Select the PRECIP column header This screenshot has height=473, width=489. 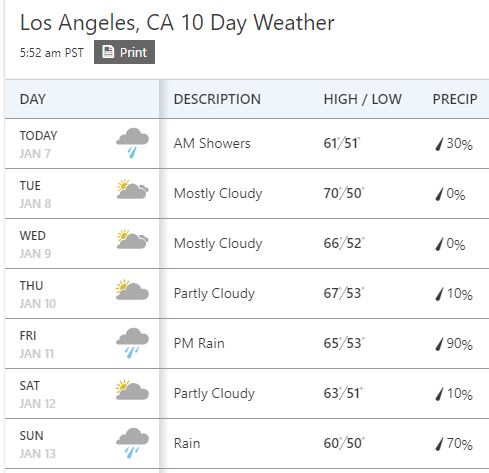tap(455, 99)
